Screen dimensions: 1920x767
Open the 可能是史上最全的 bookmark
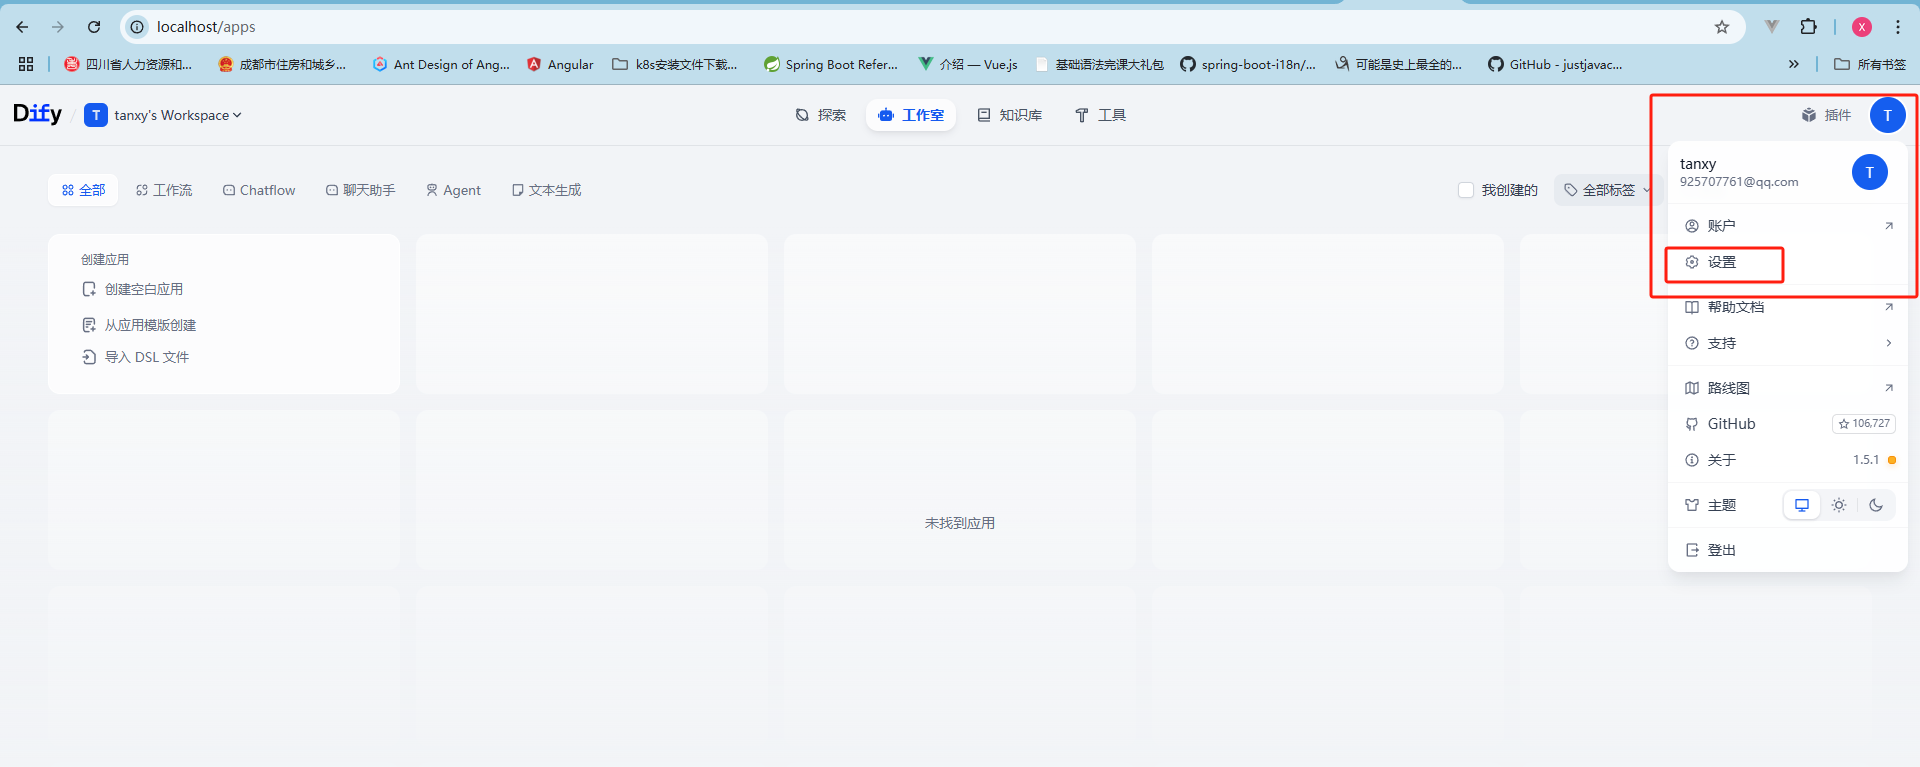(1398, 64)
